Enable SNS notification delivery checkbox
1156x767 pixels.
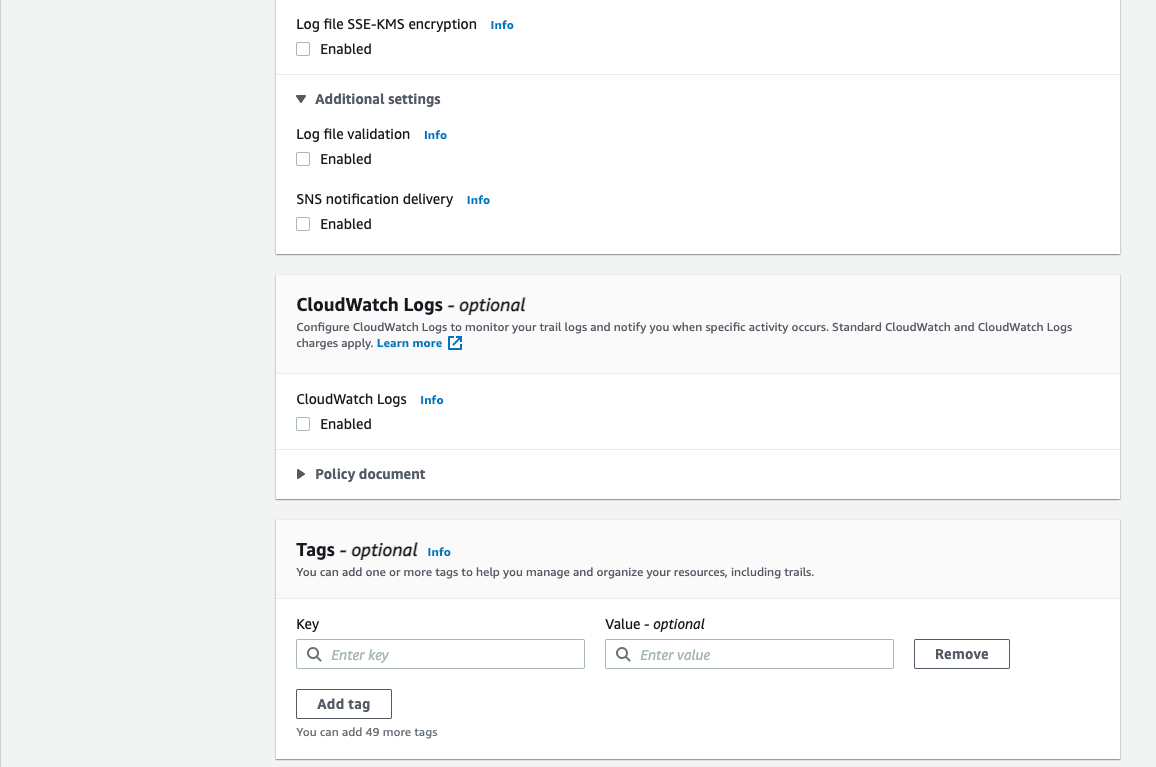point(303,224)
